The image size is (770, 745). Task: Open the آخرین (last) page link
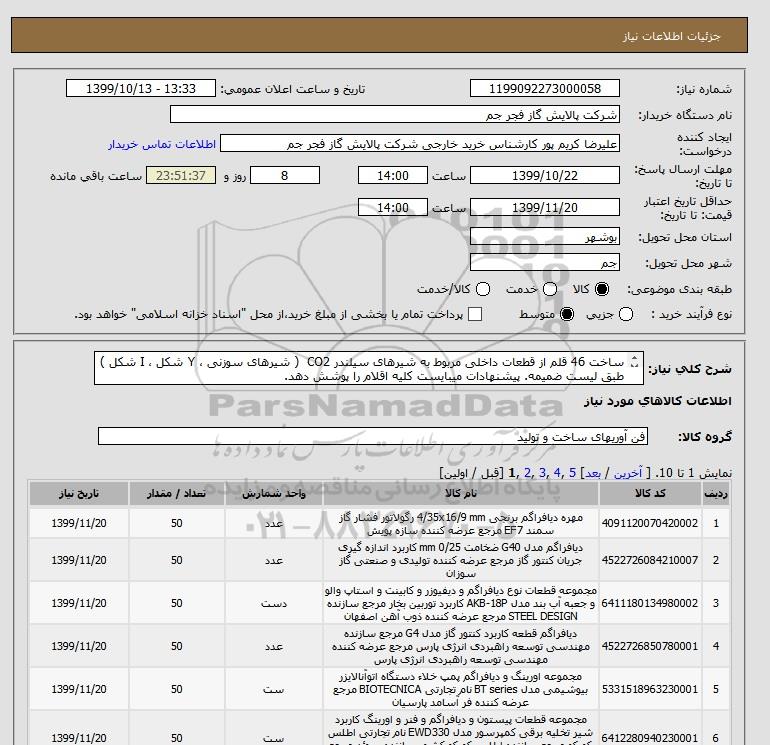pyautogui.click(x=628, y=473)
